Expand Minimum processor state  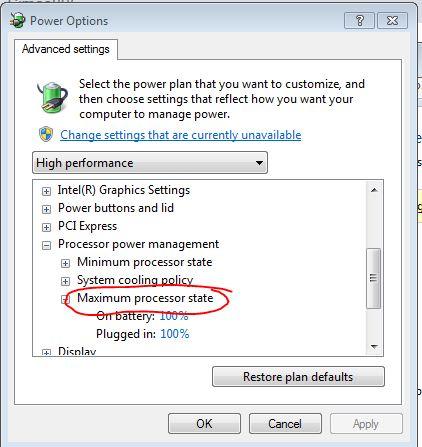[65, 263]
